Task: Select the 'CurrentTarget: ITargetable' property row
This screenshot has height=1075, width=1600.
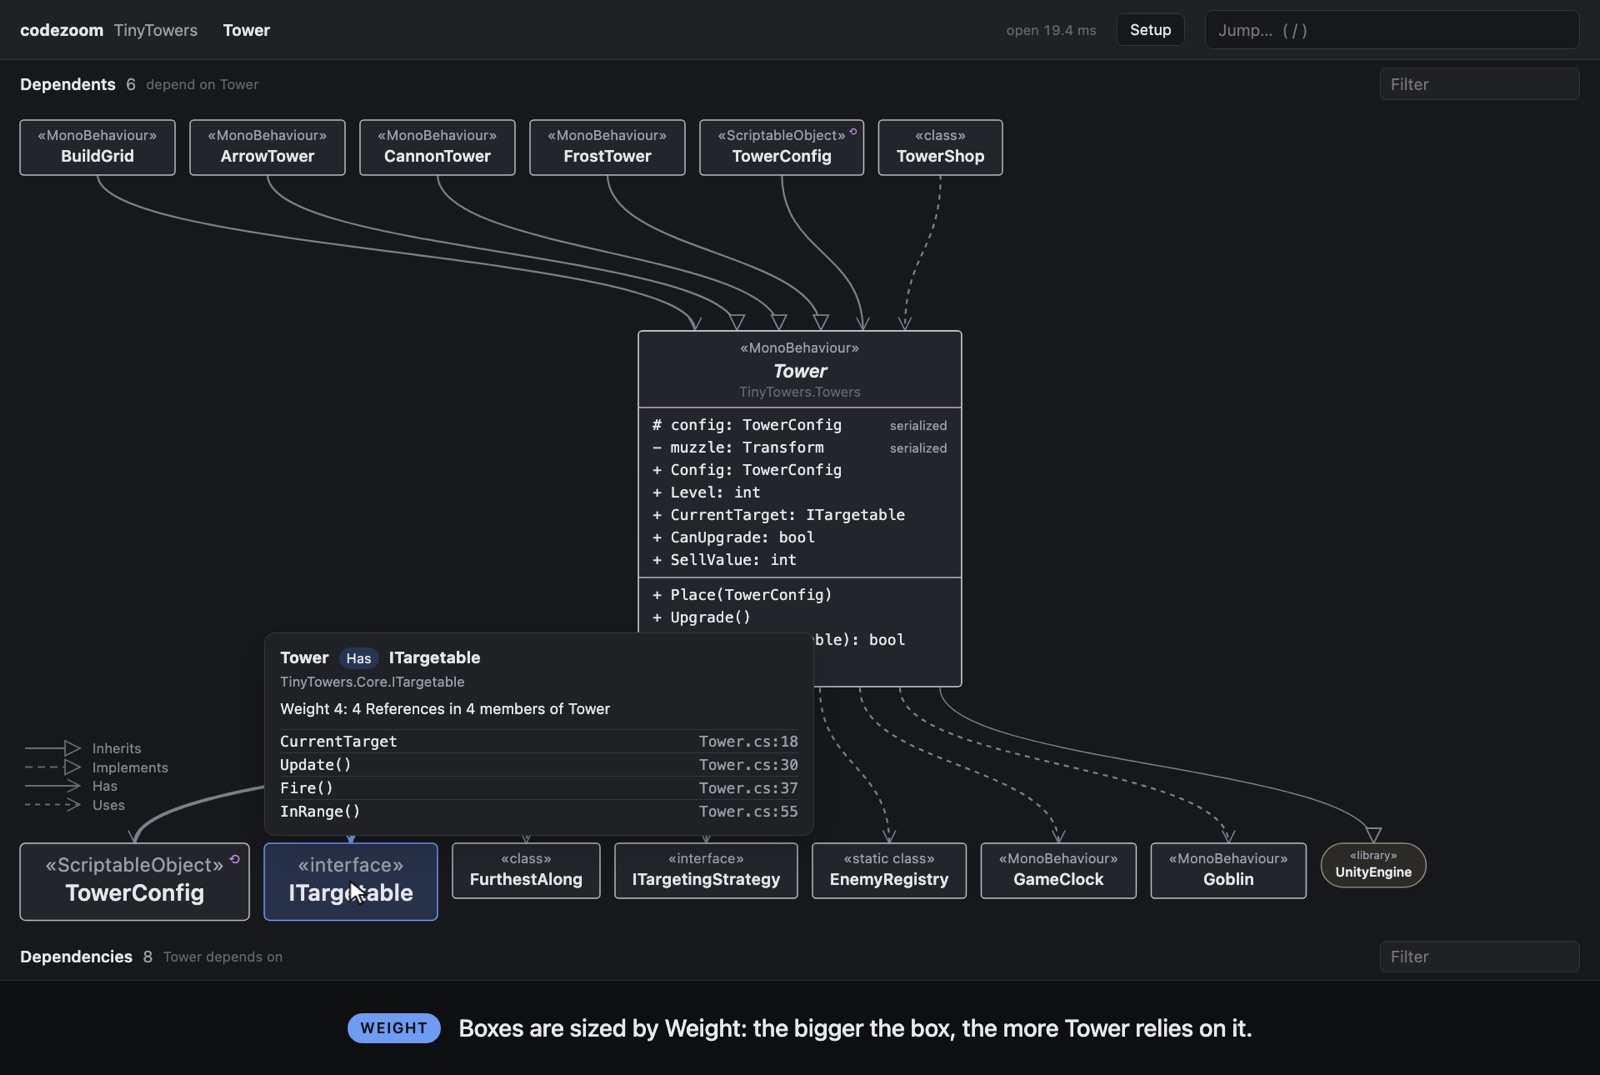Action: click(800, 515)
